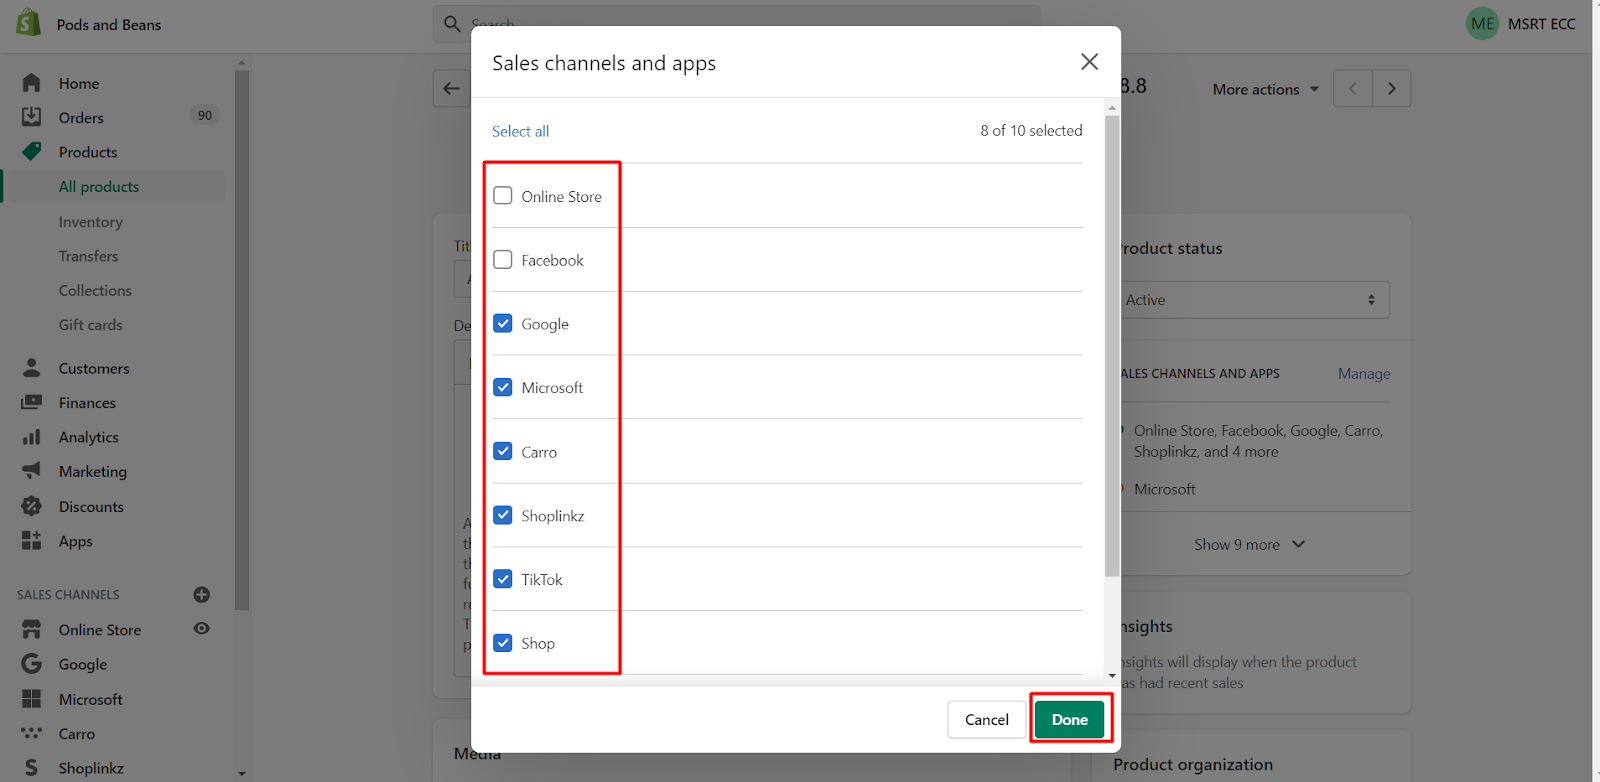This screenshot has width=1600, height=782.
Task: Click the Marketing megaphone icon
Action: (x=32, y=471)
